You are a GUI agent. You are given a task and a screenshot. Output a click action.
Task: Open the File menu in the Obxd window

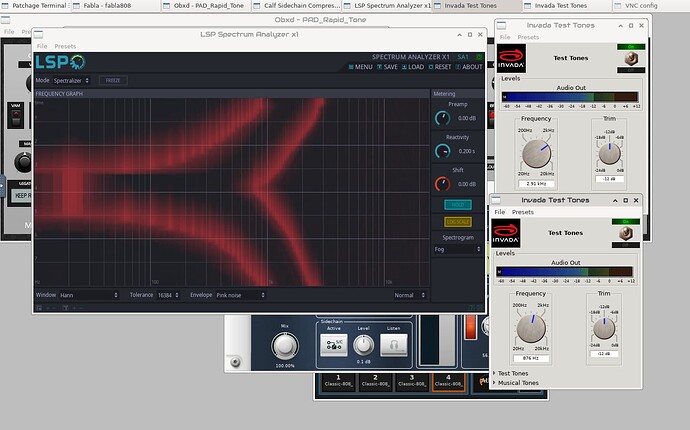(x=9, y=32)
